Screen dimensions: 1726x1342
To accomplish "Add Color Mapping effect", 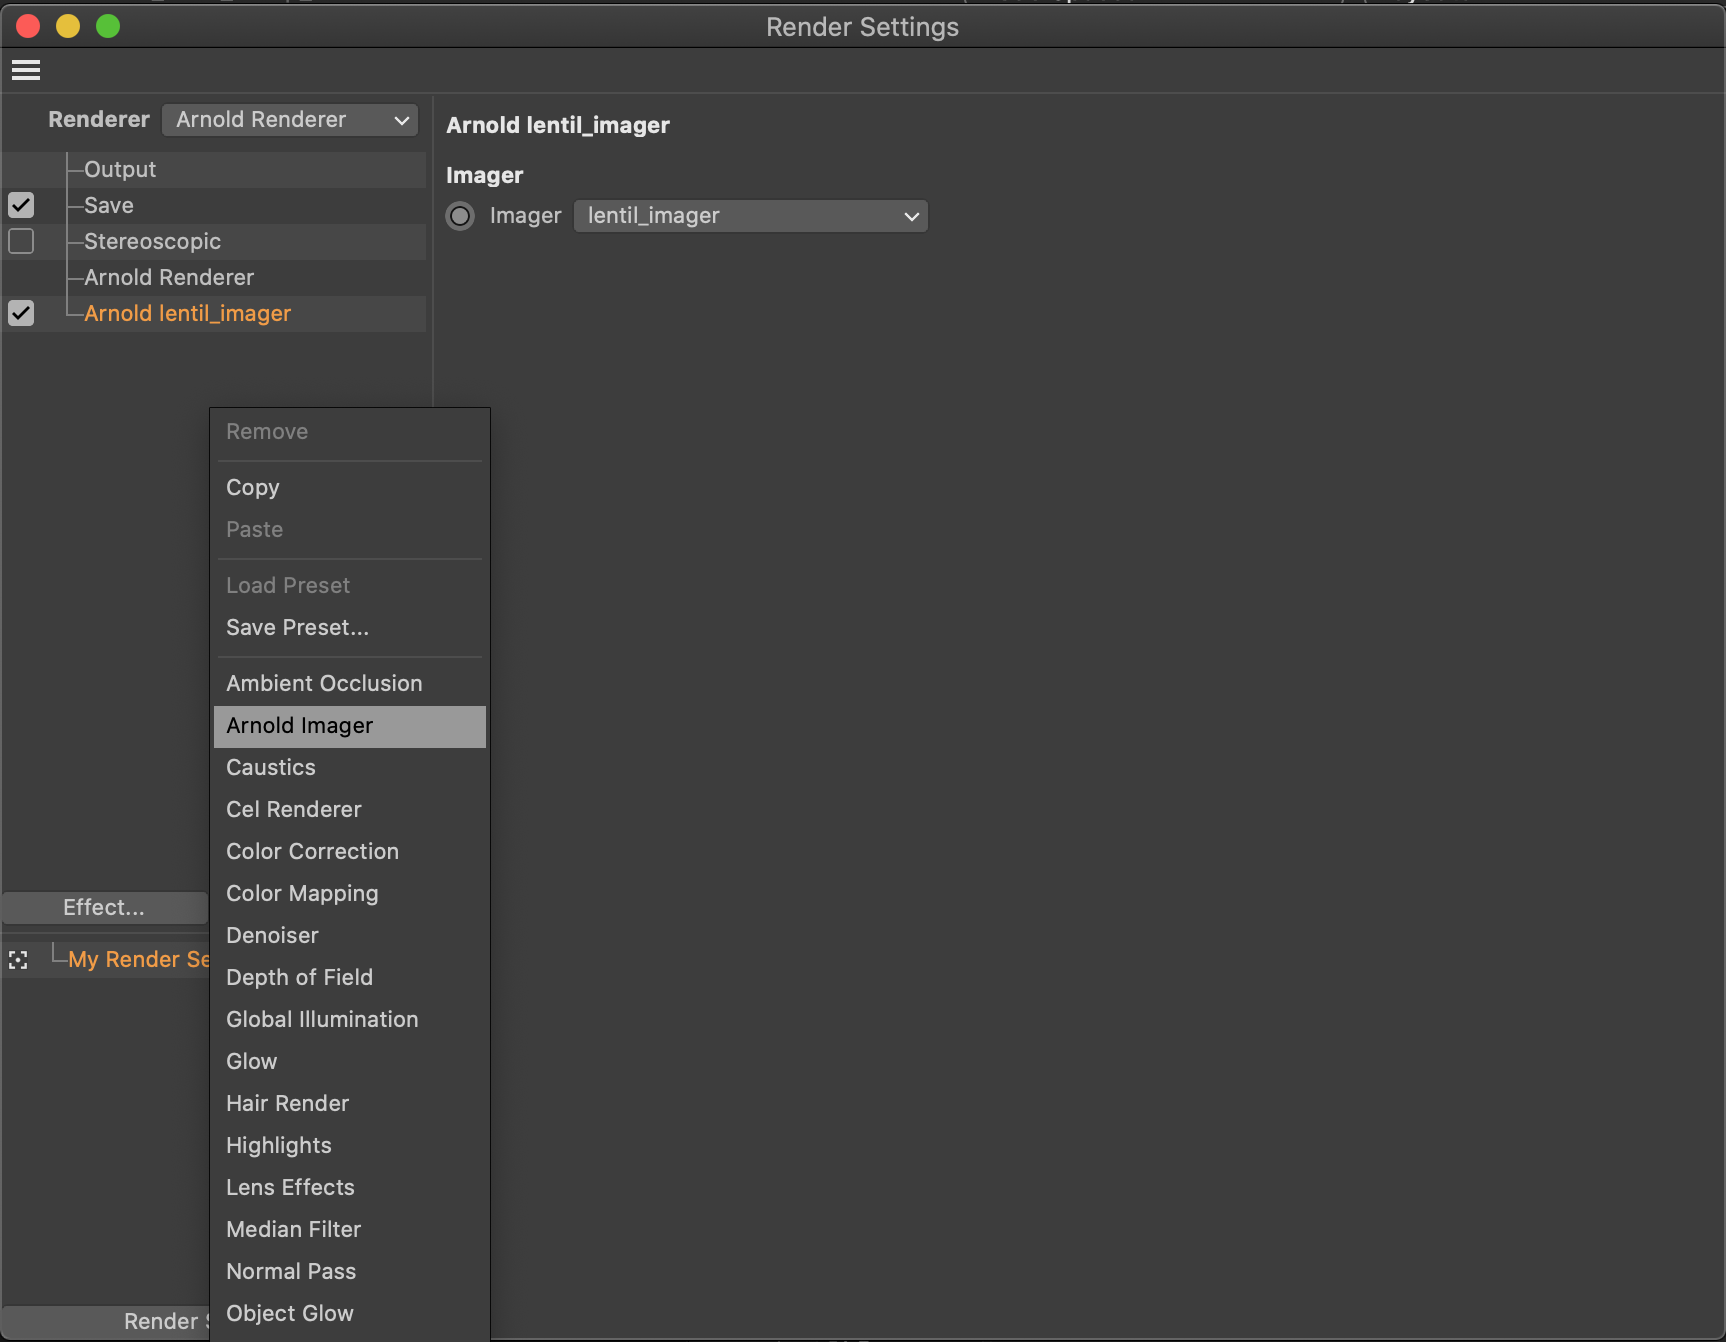I will pyautogui.click(x=350, y=894).
